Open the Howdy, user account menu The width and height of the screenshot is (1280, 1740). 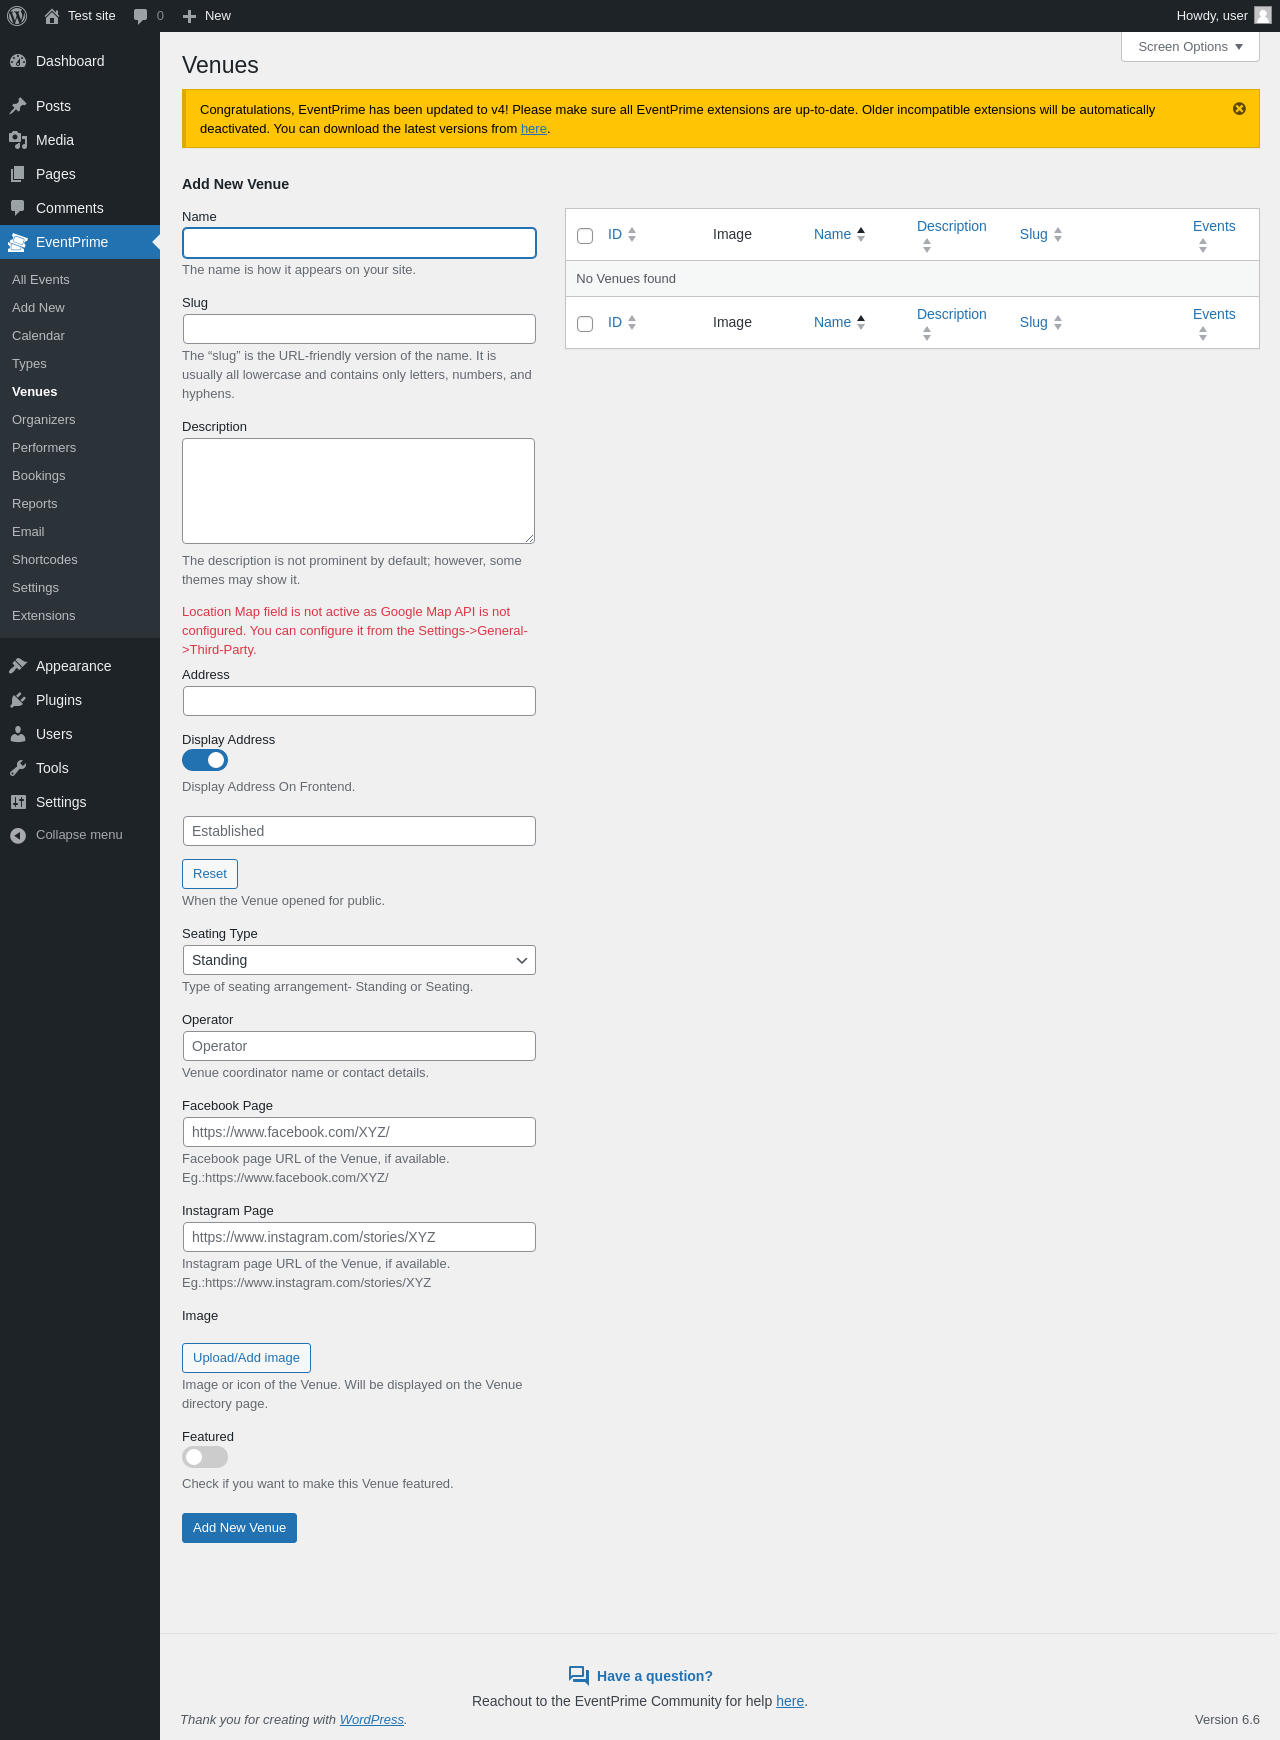(1223, 16)
